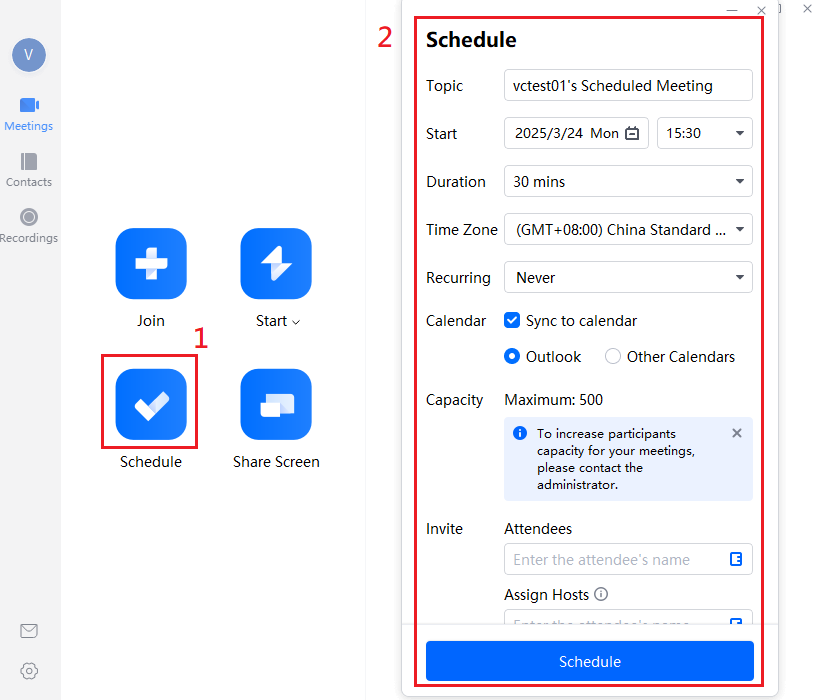Image resolution: width=815 pixels, height=700 pixels.
Task: Click the blue Schedule button
Action: coord(589,661)
